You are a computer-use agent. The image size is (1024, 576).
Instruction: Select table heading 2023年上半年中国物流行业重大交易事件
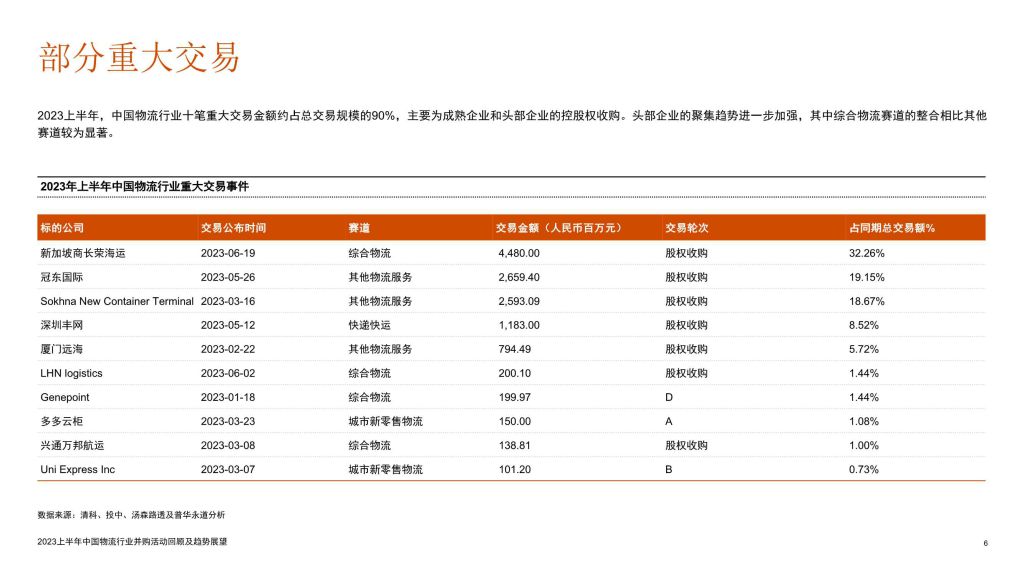(144, 186)
